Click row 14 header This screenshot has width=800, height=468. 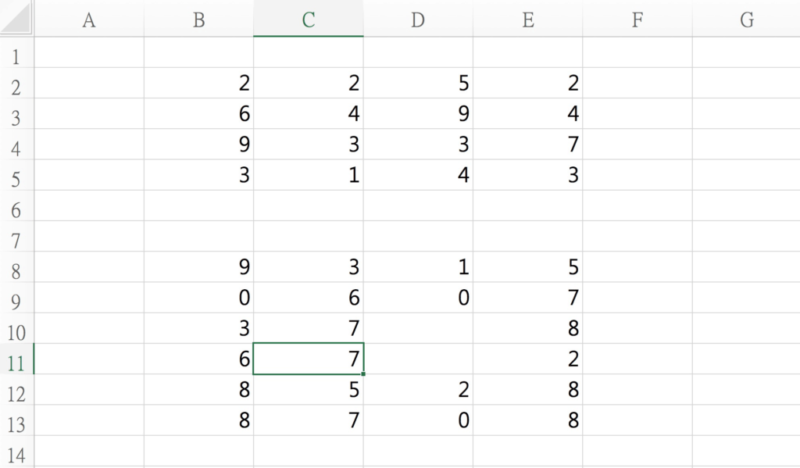(x=16, y=452)
